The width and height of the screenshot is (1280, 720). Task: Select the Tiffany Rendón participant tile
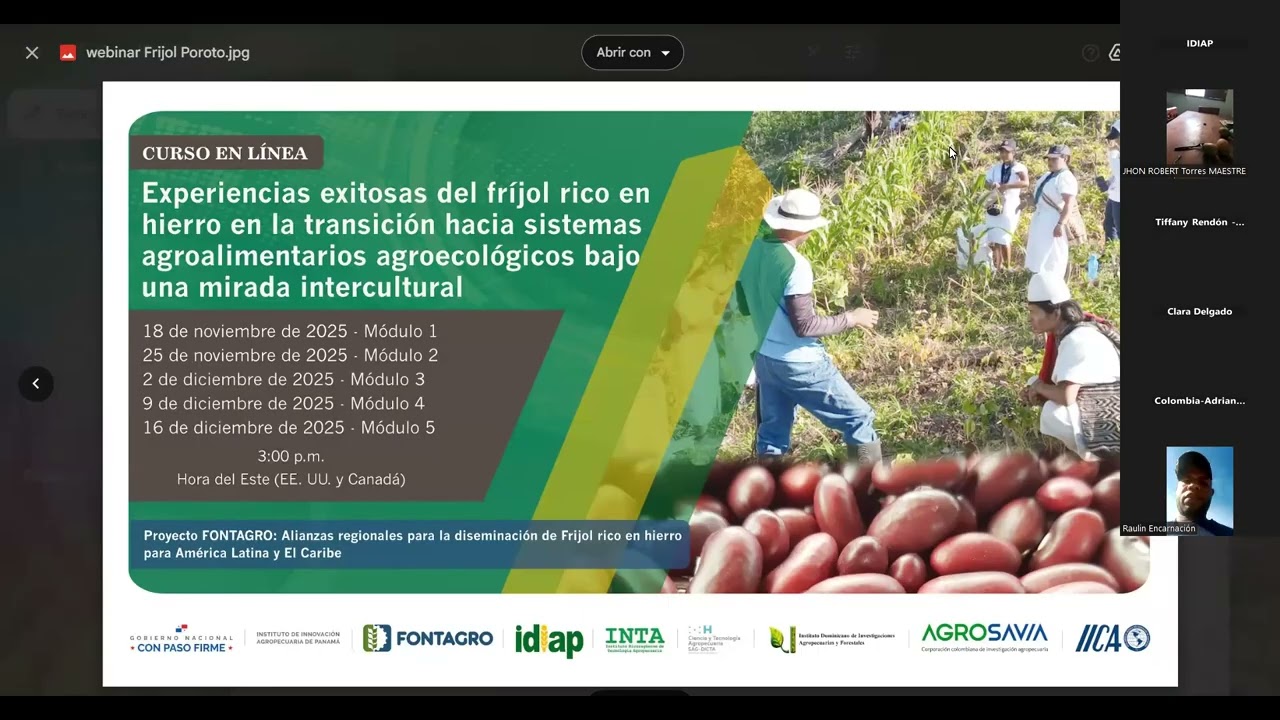pyautogui.click(x=1199, y=222)
